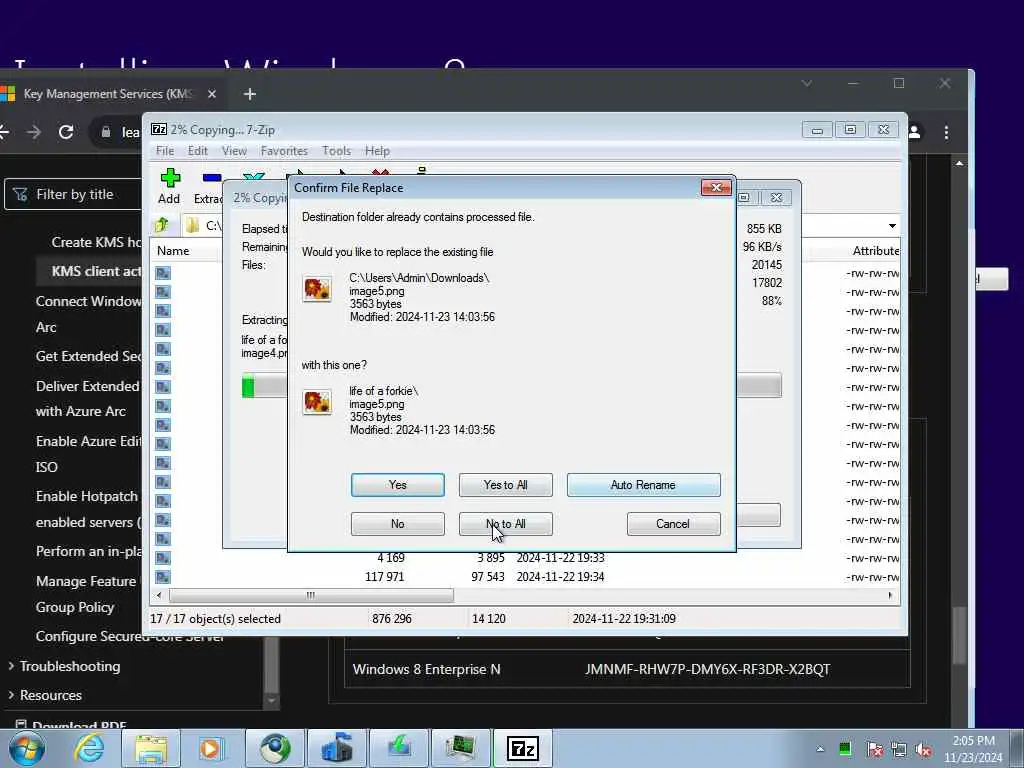Click the site lock icon in the address bar

106,132
